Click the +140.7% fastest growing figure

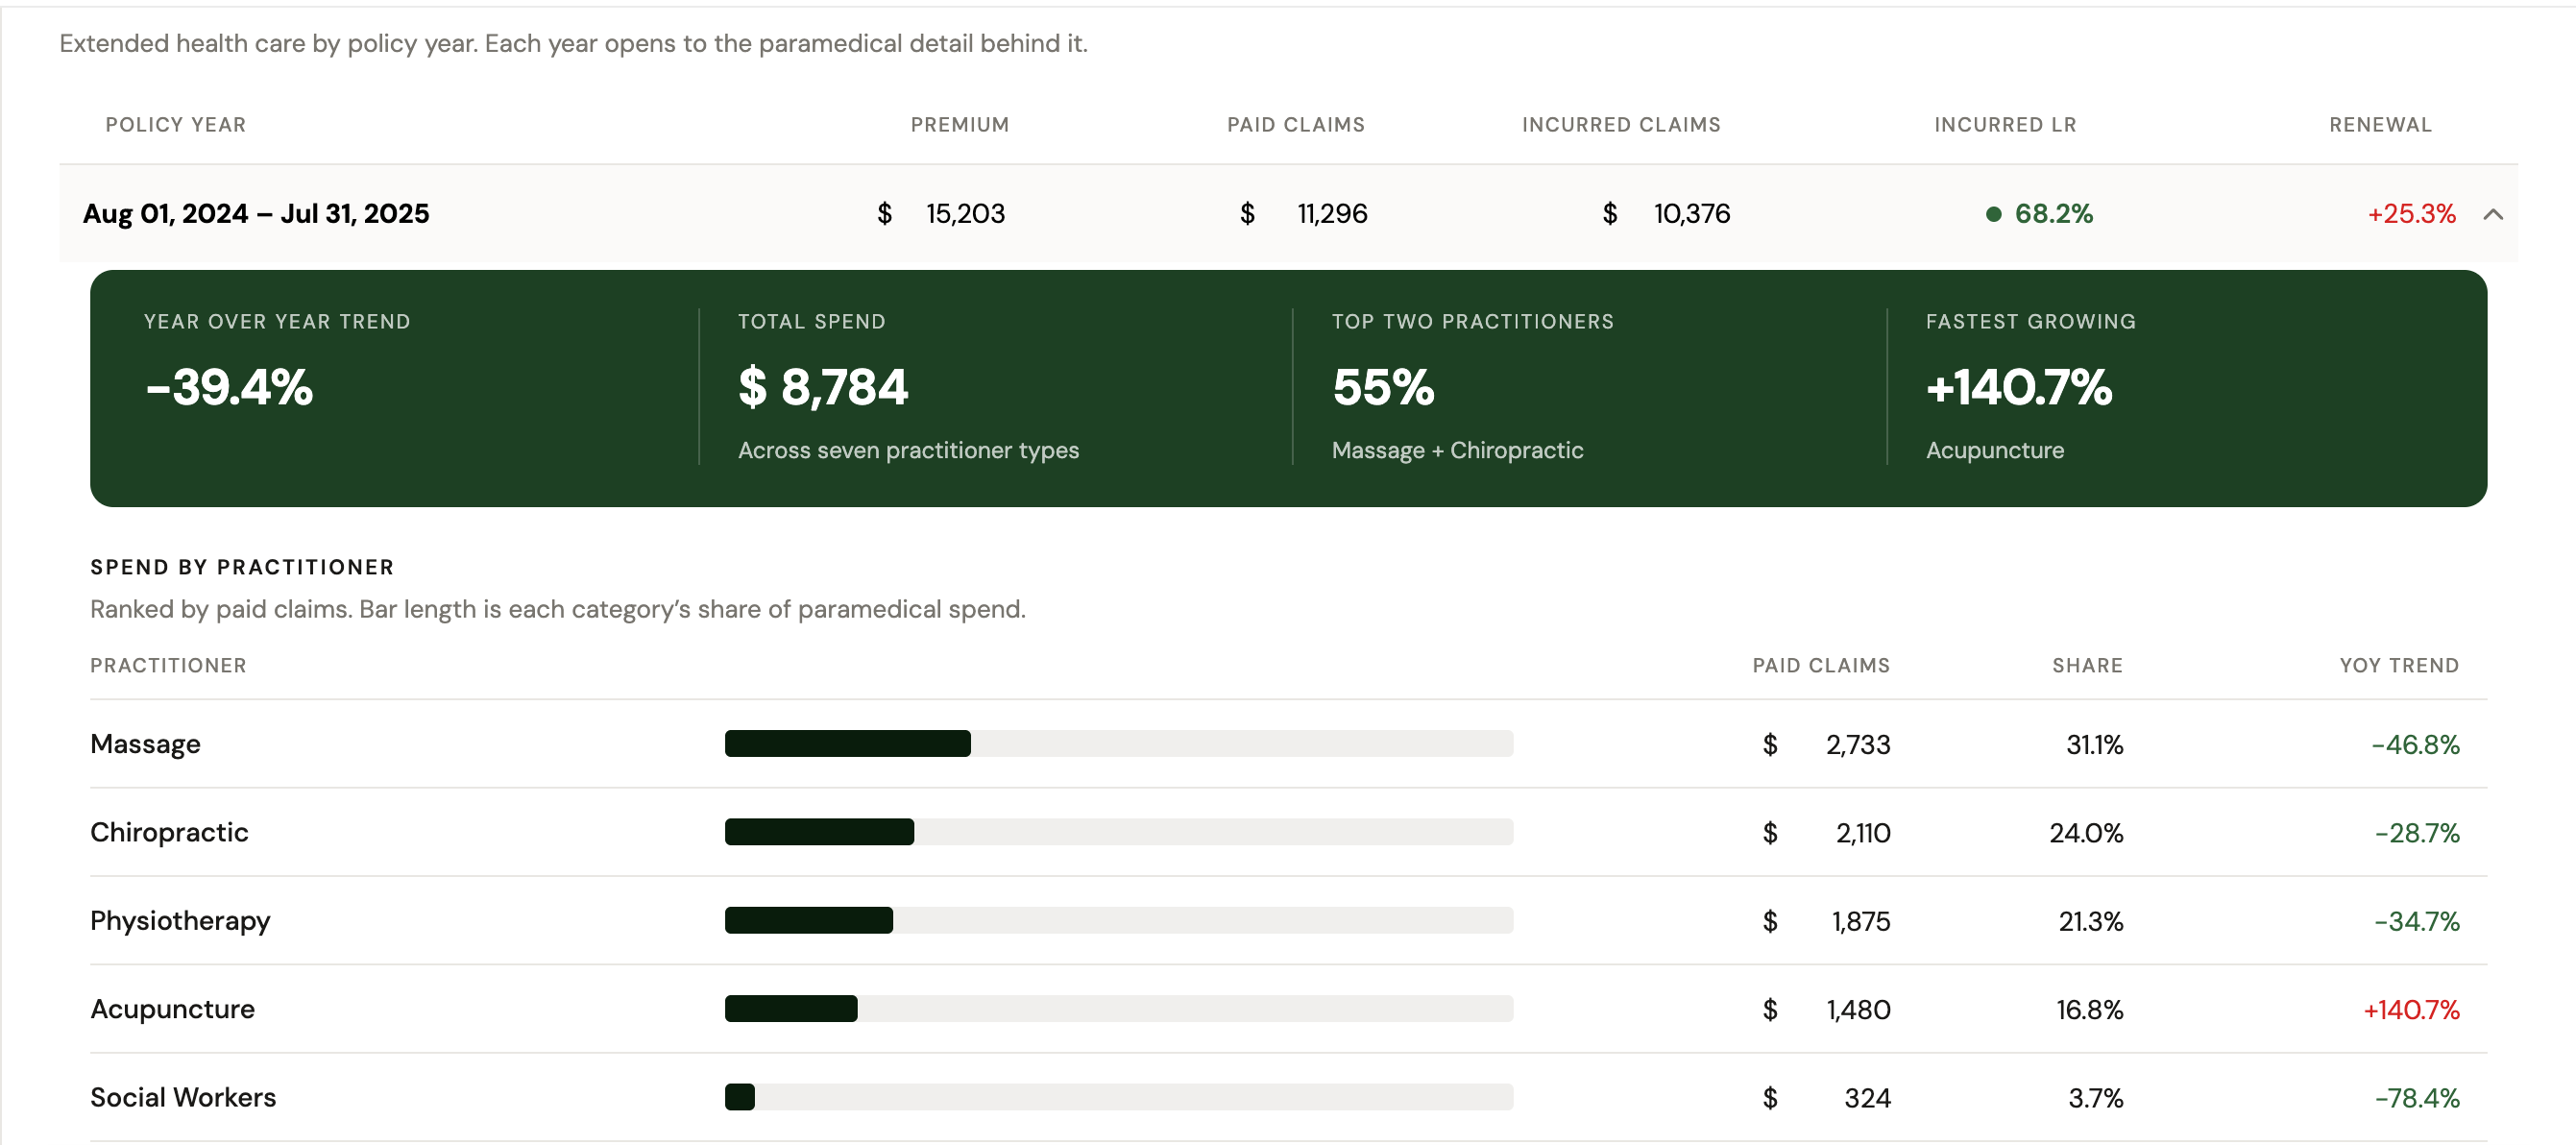2019,387
